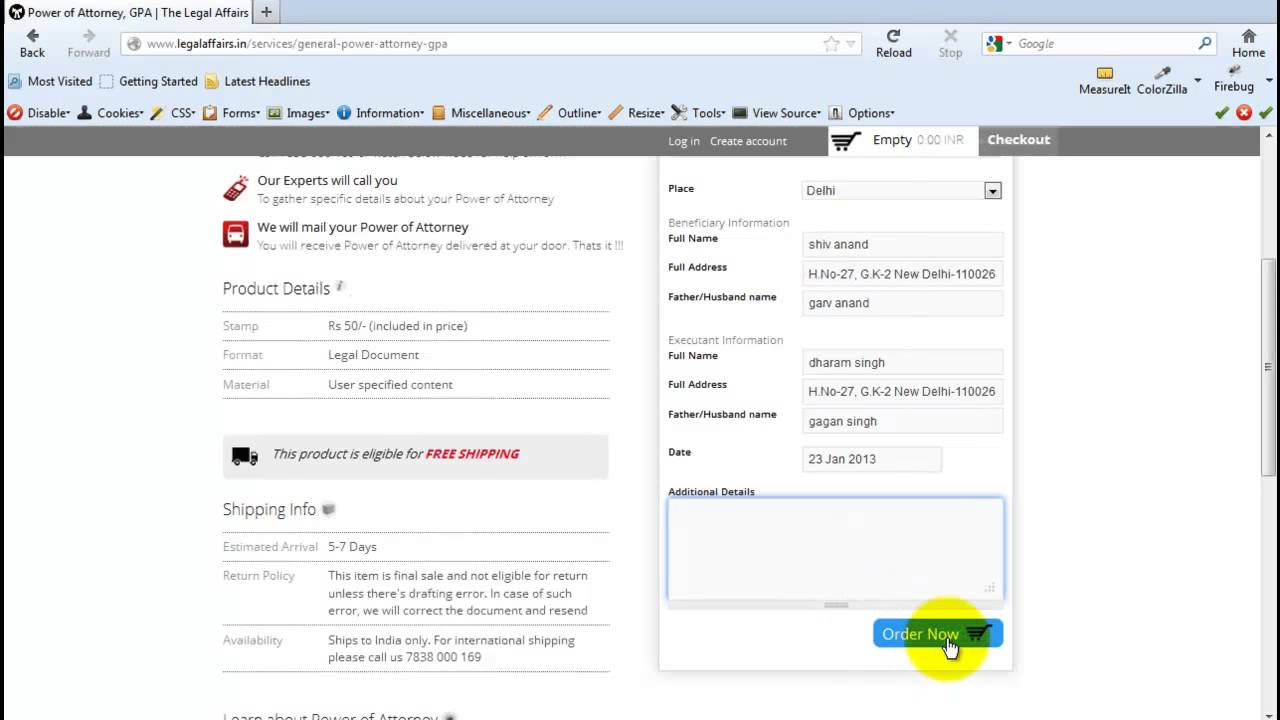Open the Disable developer menu

click(38, 113)
